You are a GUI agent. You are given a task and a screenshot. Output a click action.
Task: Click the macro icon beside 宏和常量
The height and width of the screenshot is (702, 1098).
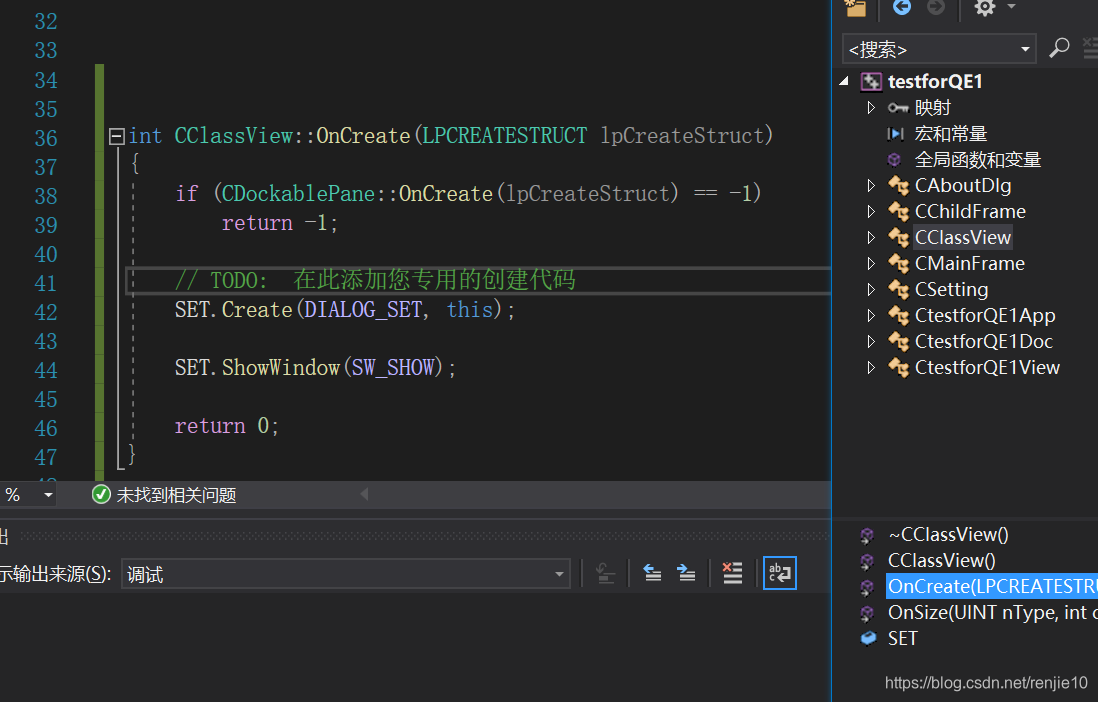[896, 134]
